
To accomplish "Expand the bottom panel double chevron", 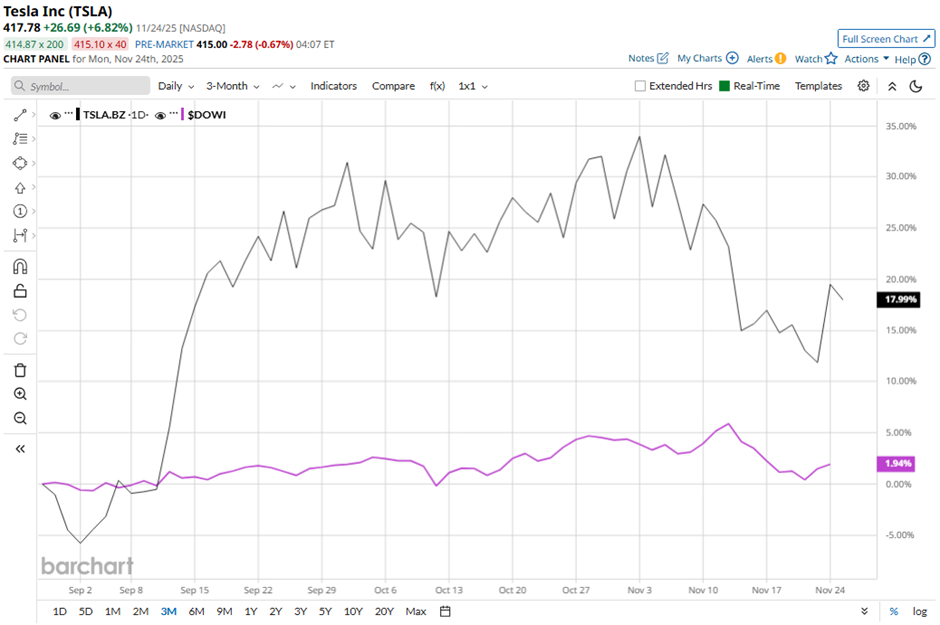I will coord(864,611).
